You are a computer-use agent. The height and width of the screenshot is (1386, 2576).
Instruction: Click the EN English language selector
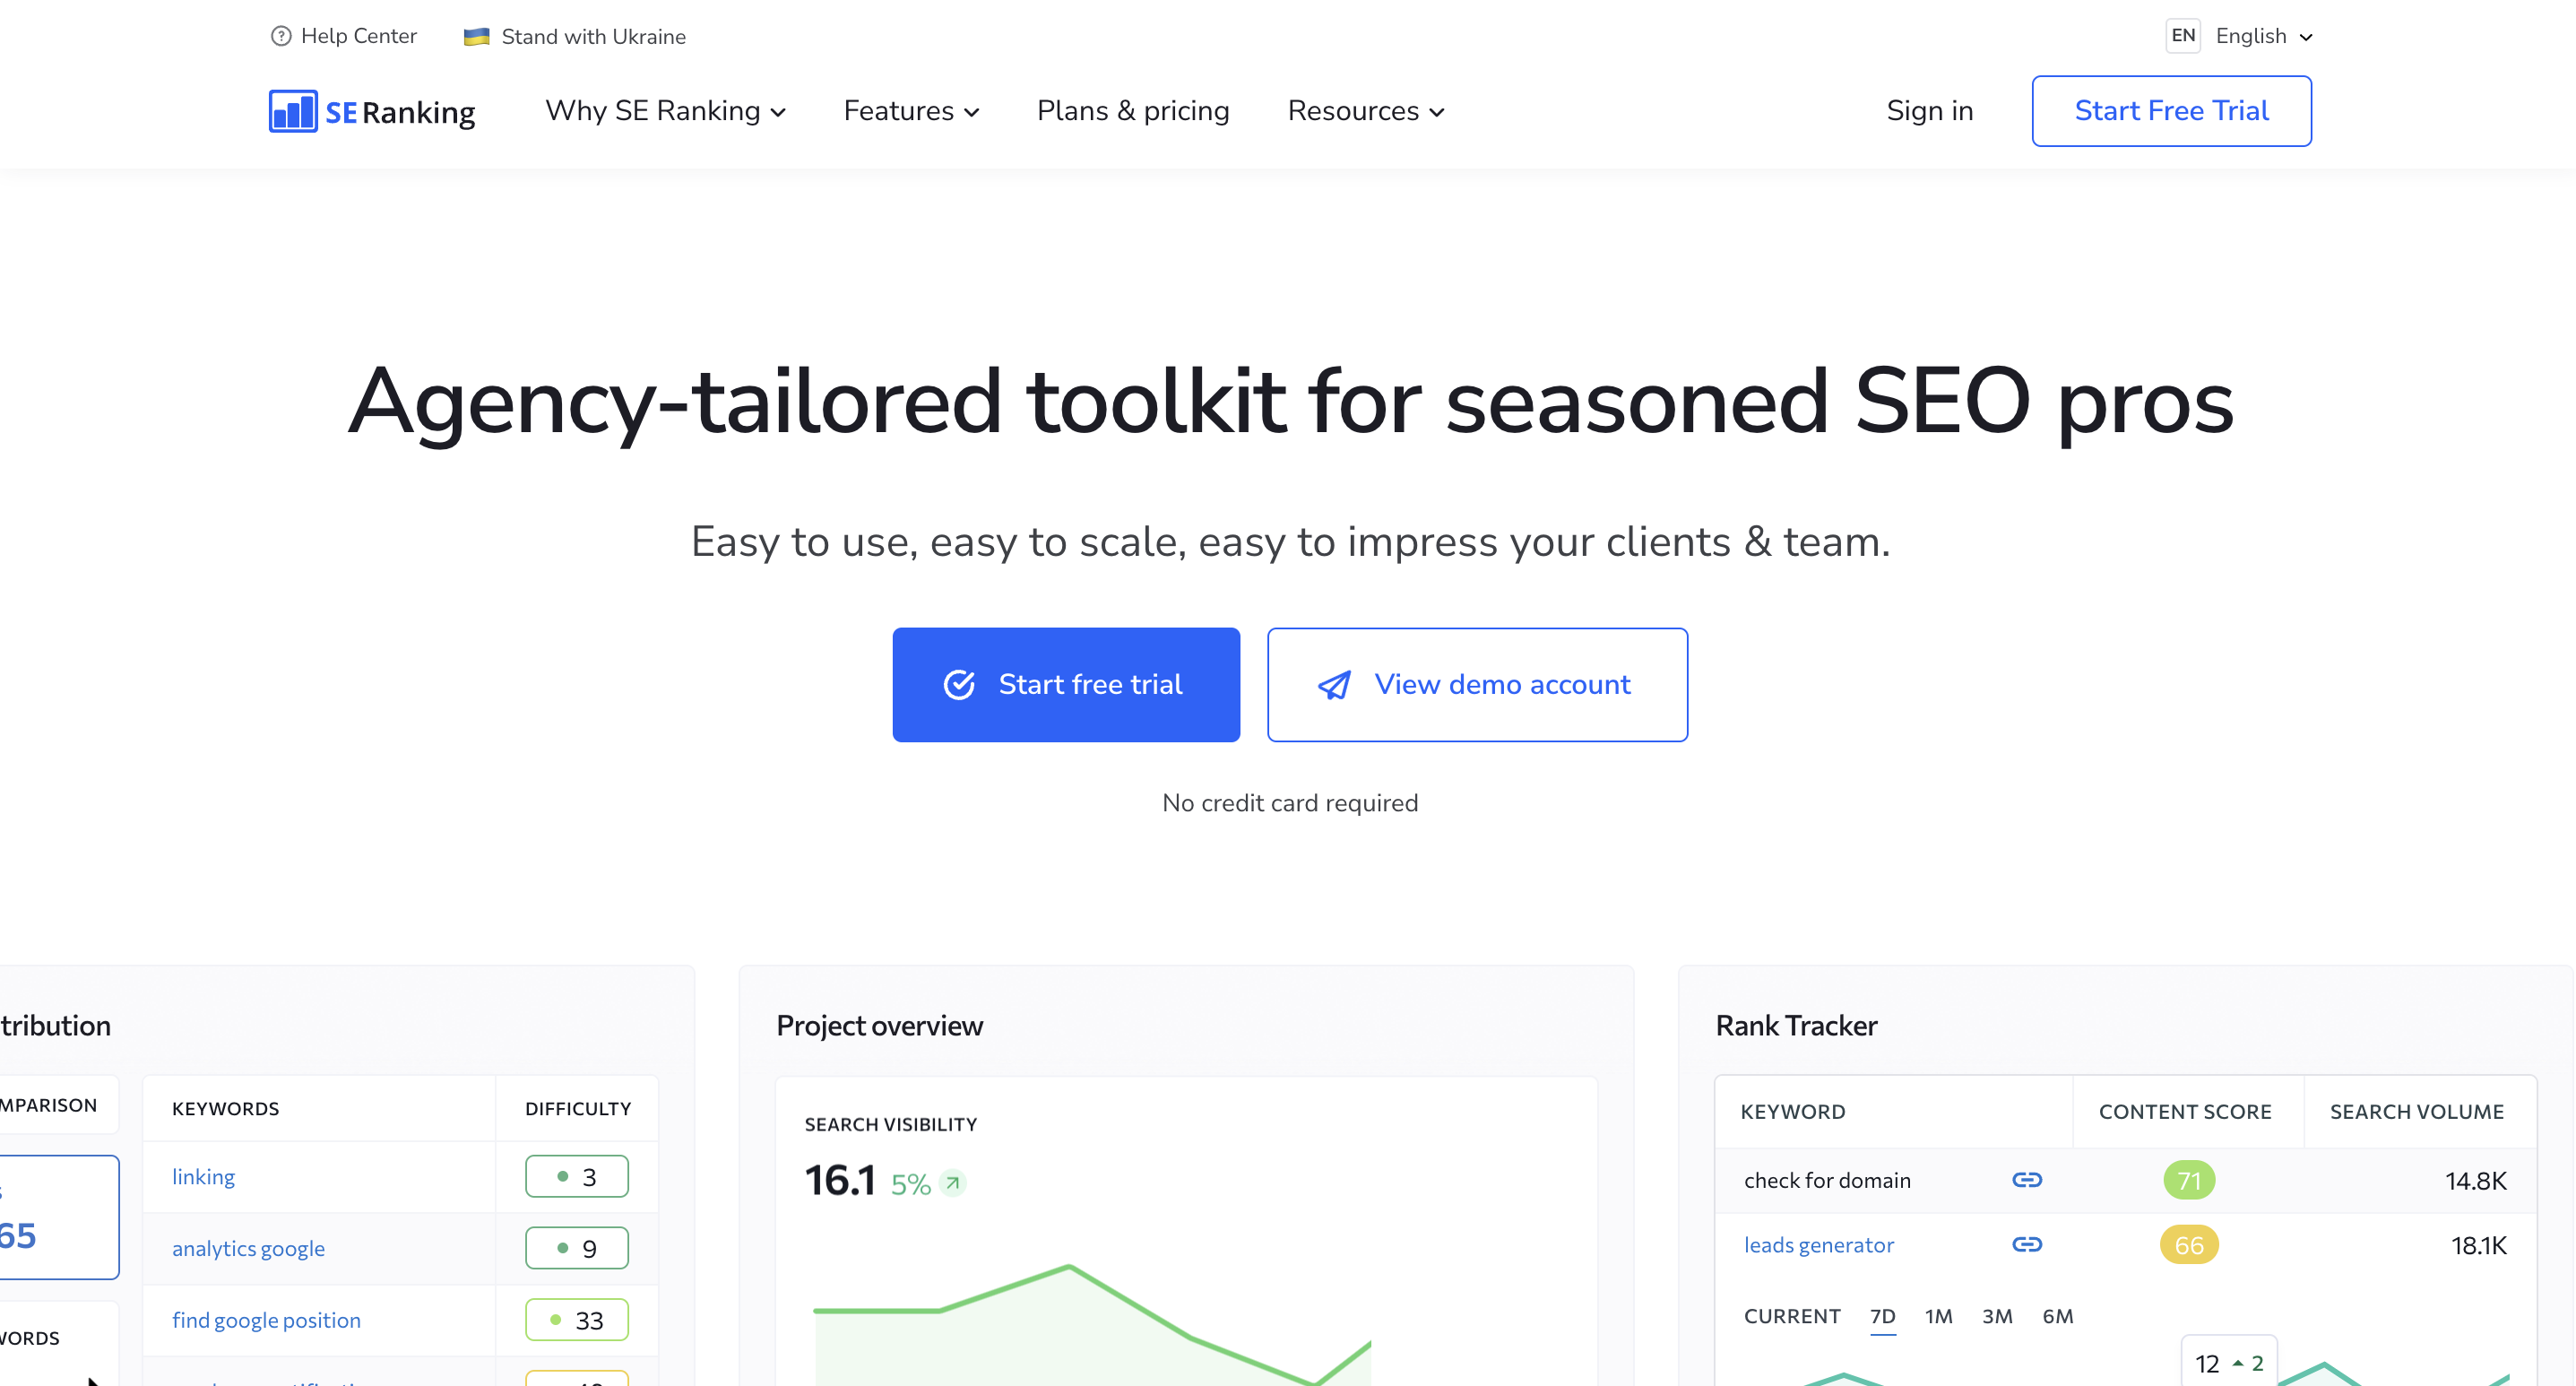point(2238,36)
